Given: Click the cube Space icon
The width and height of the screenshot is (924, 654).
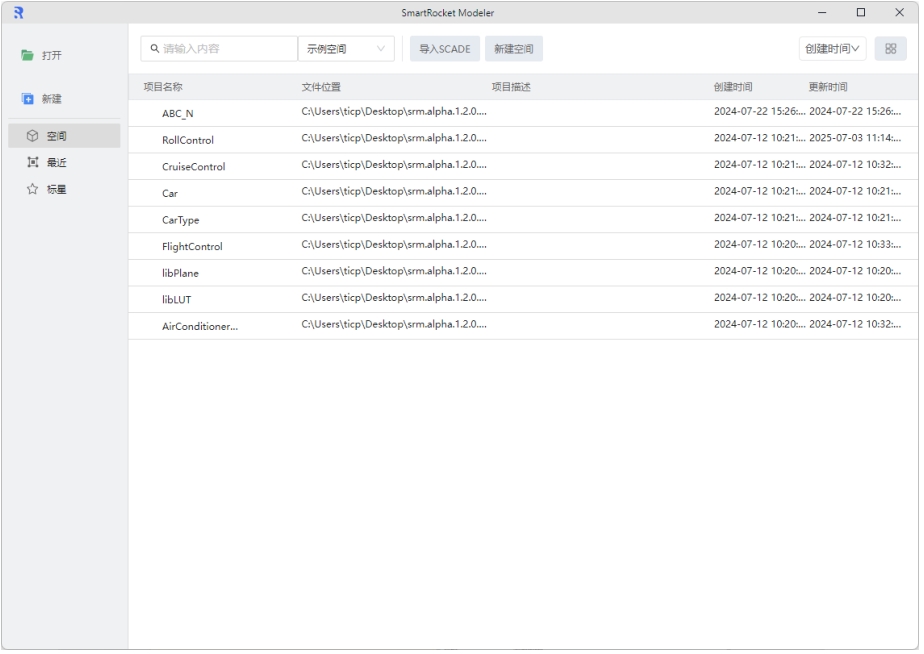Looking at the screenshot, I should [32, 136].
